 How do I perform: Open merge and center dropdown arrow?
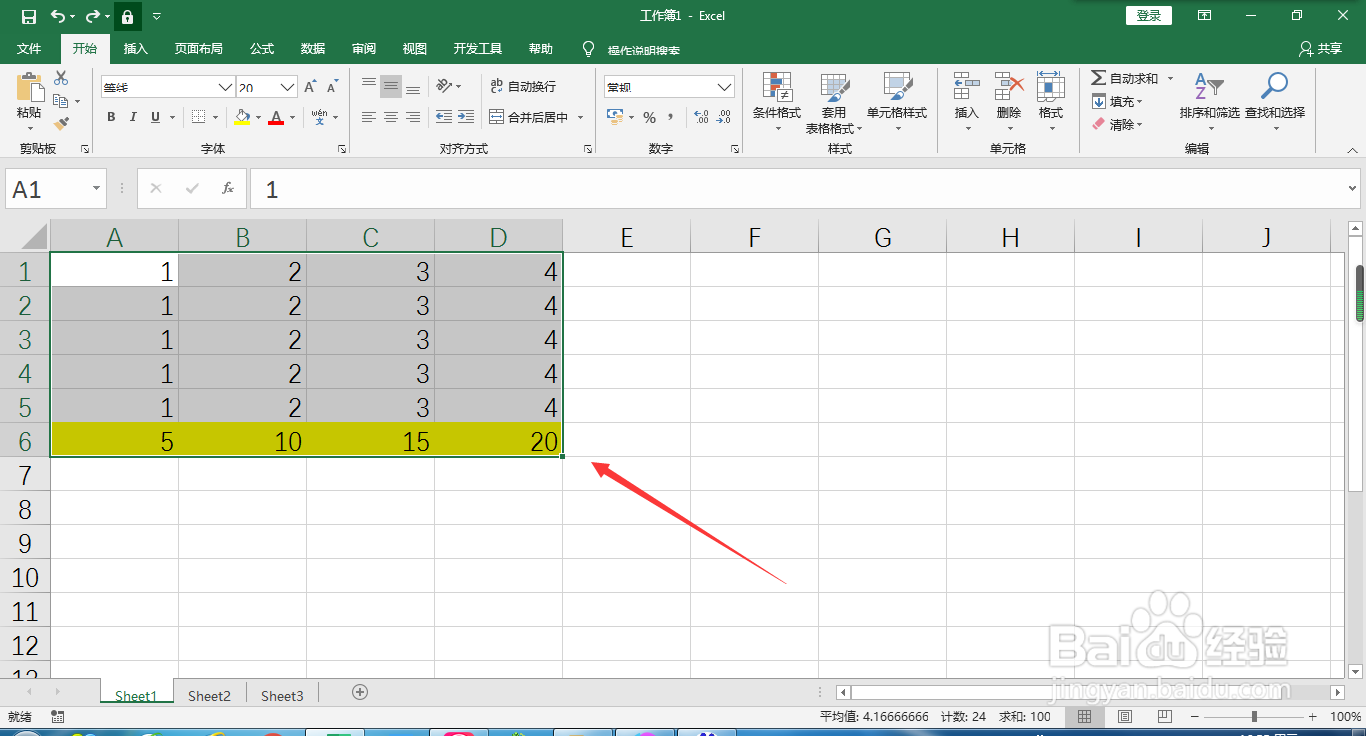coord(580,118)
